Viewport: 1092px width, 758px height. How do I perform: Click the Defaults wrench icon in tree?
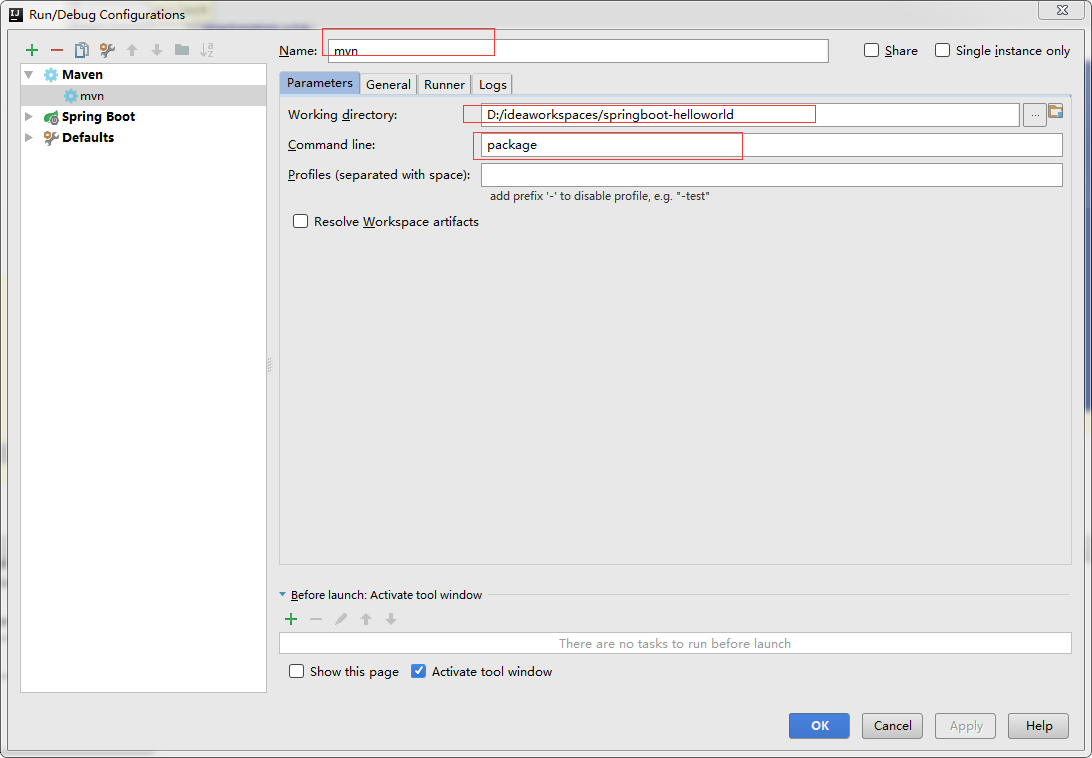51,138
